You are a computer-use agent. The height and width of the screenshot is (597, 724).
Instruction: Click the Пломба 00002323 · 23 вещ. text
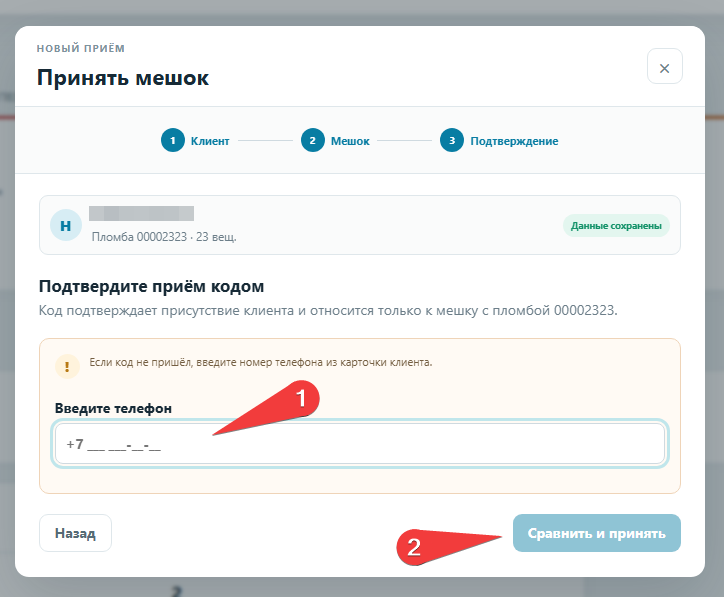164,237
